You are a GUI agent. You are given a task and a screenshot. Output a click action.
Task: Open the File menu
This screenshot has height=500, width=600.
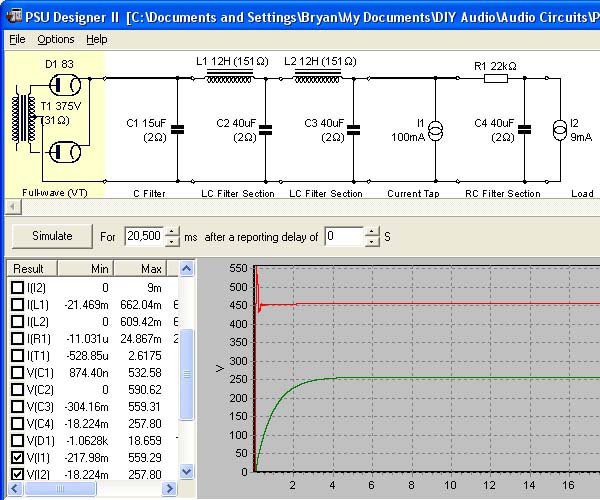(17, 39)
